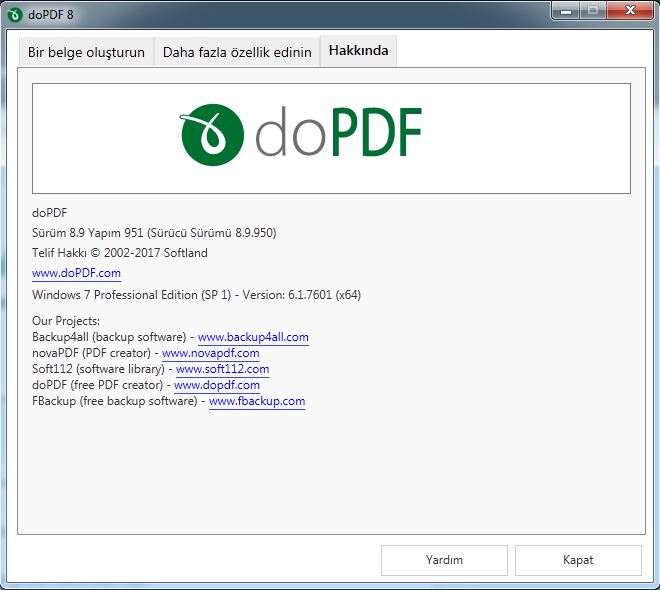This screenshot has width=660, height=590.
Task: Visit the www.fbackup.com link
Action: coord(257,401)
